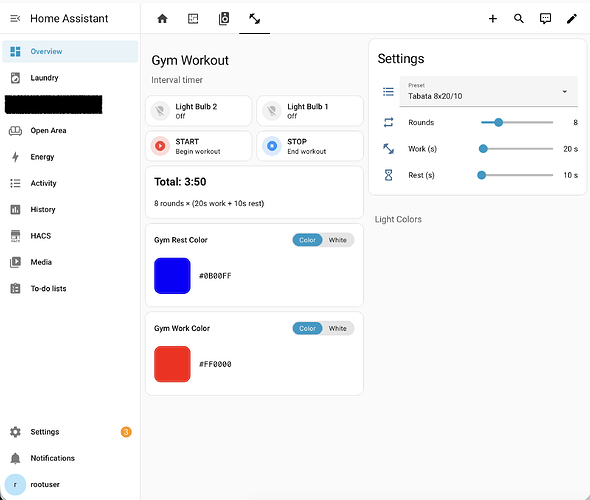Image resolution: width=590 pixels, height=500 pixels.
Task: Collapse the sidebar with the menu icon
Action: (15, 18)
